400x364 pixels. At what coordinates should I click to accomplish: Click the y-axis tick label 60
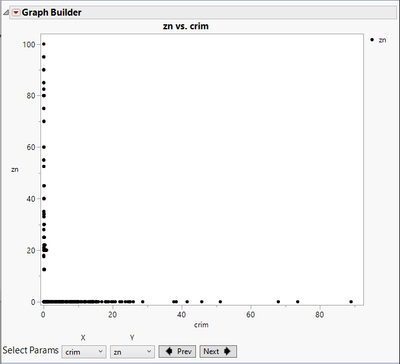31,147
